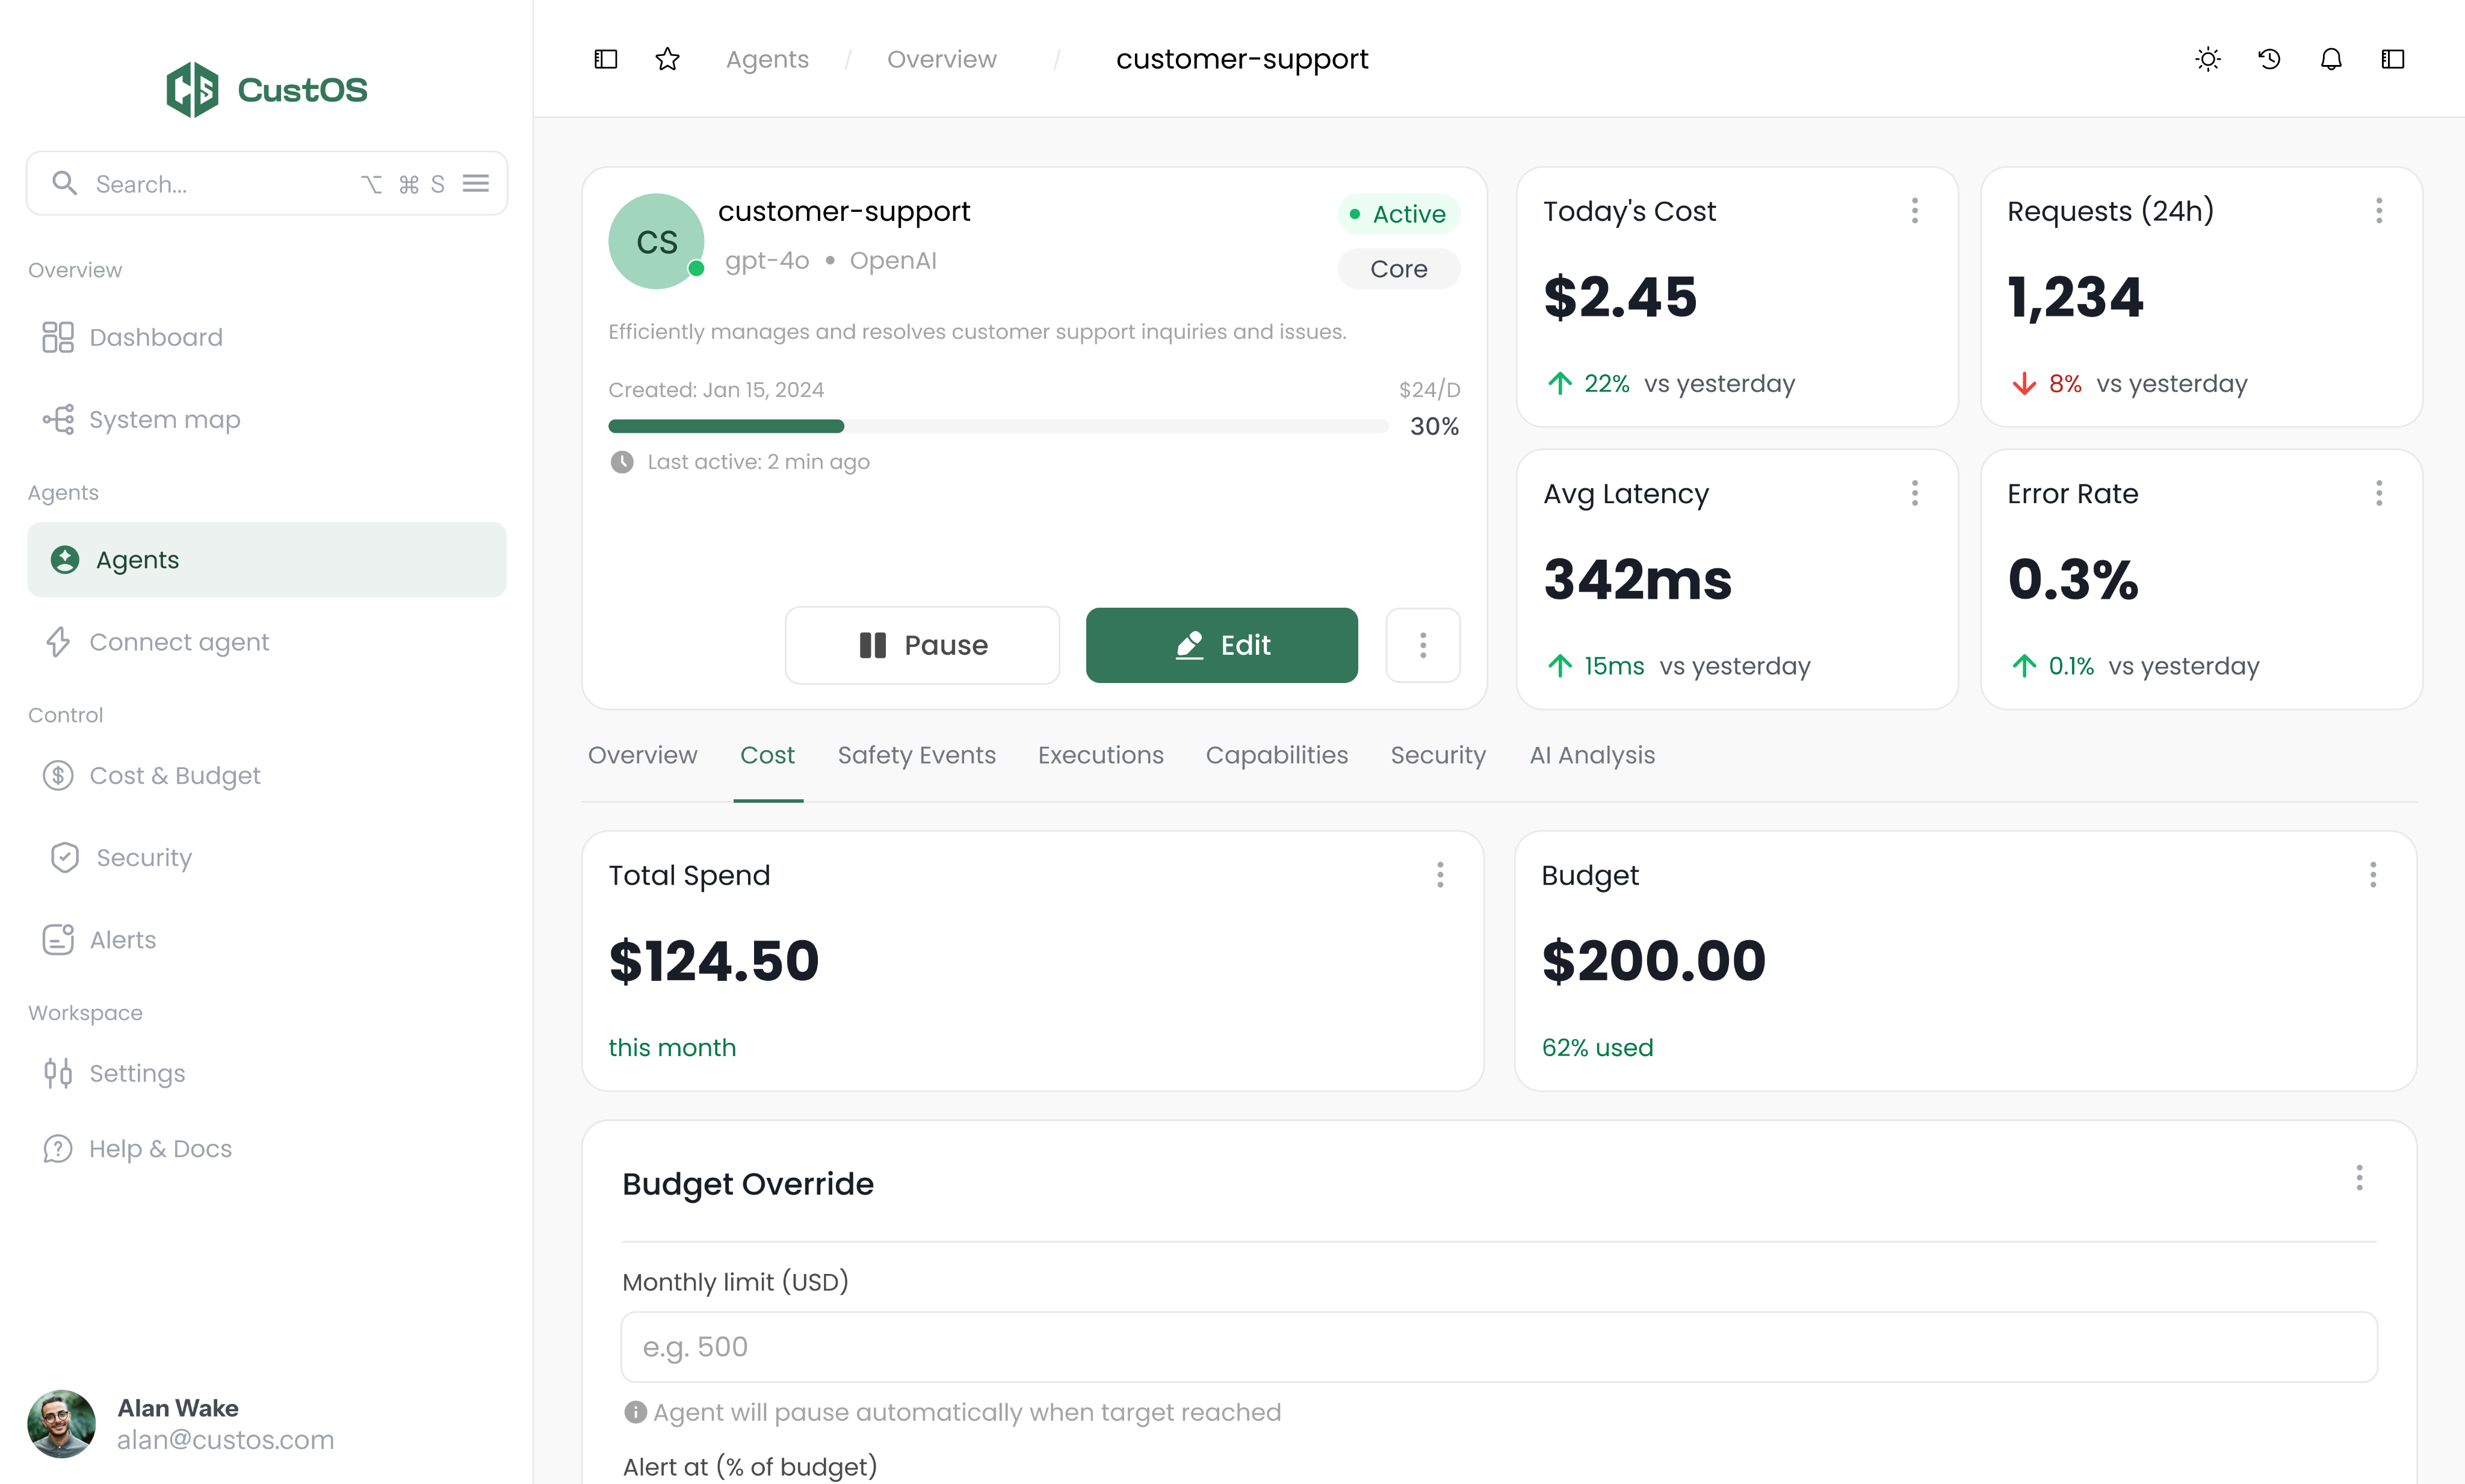Switch to the Security tab
This screenshot has height=1484, width=2465.
click(x=1438, y=755)
